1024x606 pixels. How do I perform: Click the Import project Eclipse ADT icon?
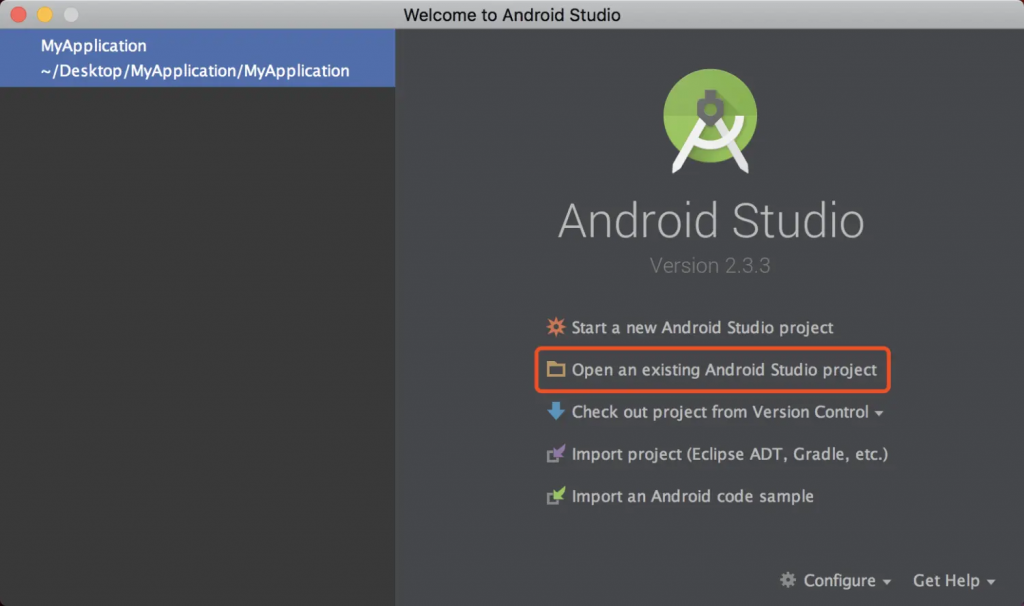point(556,453)
